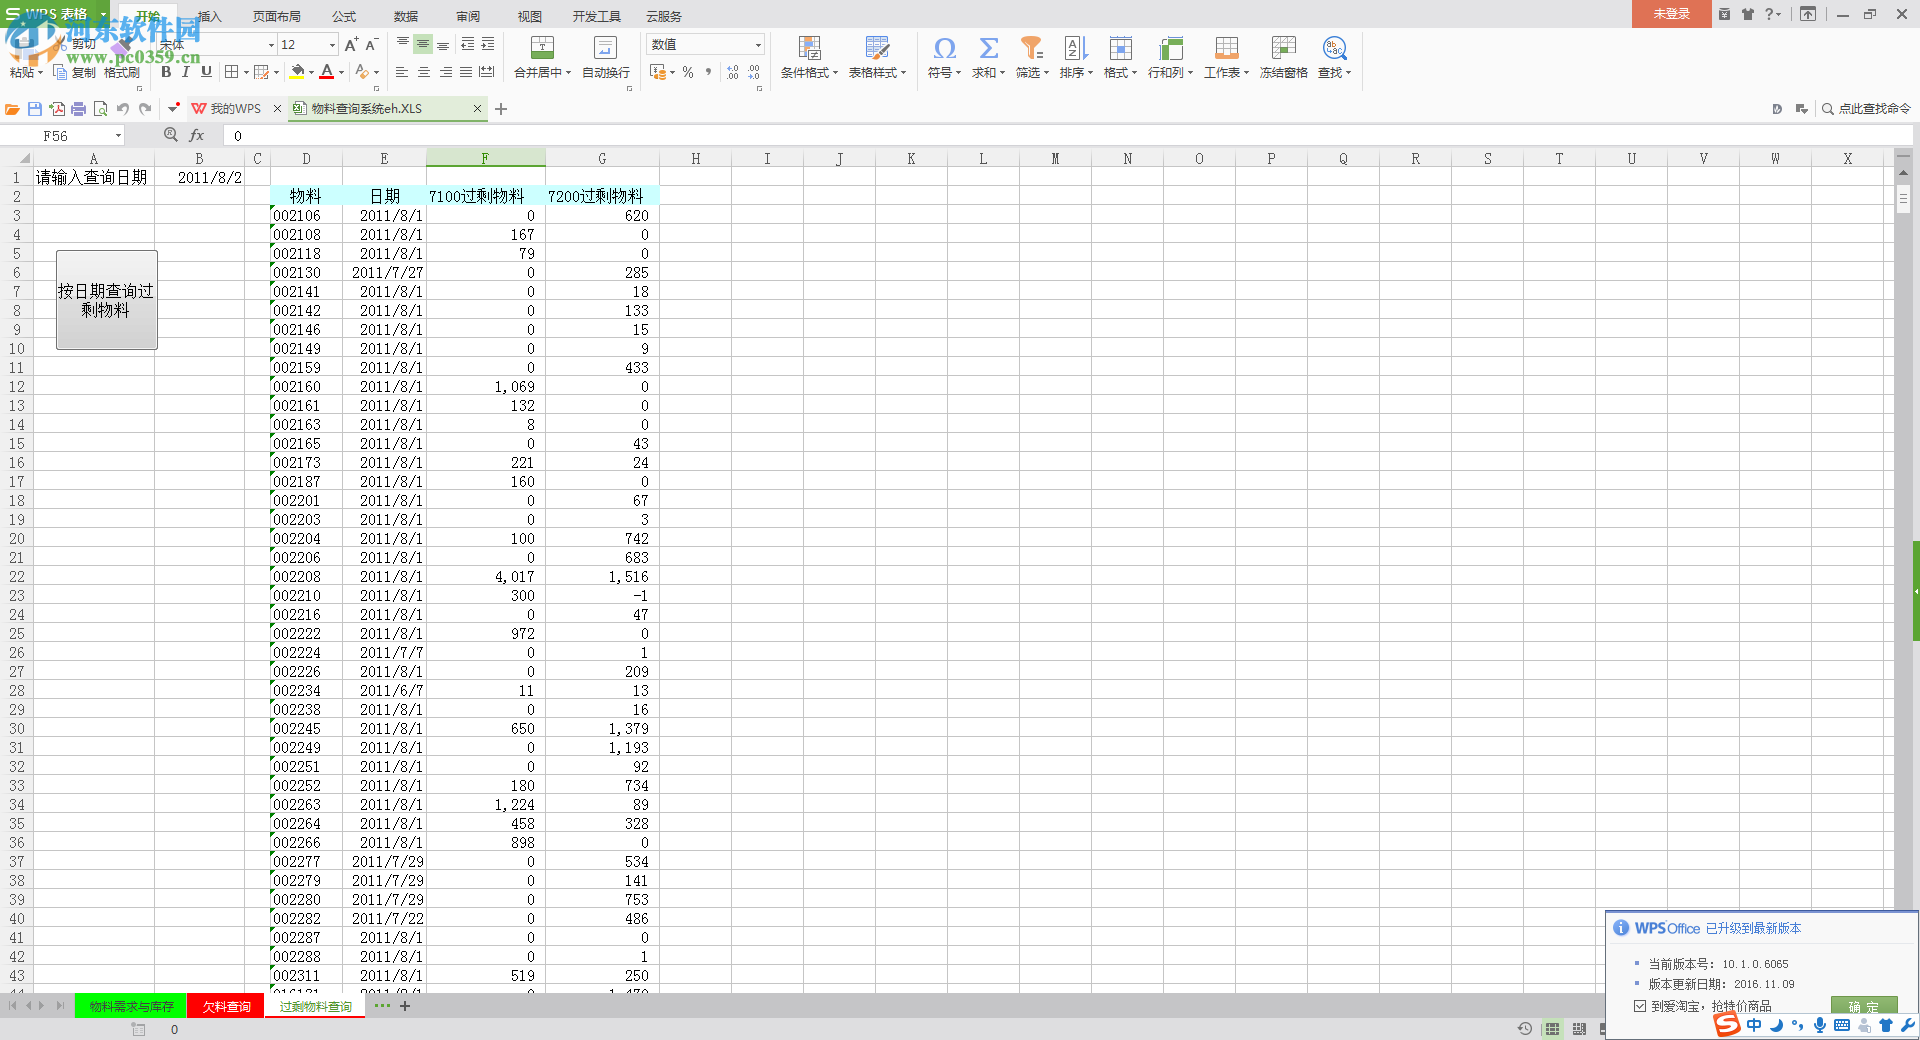The height and width of the screenshot is (1040, 1920).
Task: Uncheck the 到爱淘宝 checkbox in update popup
Action: pyautogui.click(x=1640, y=1006)
